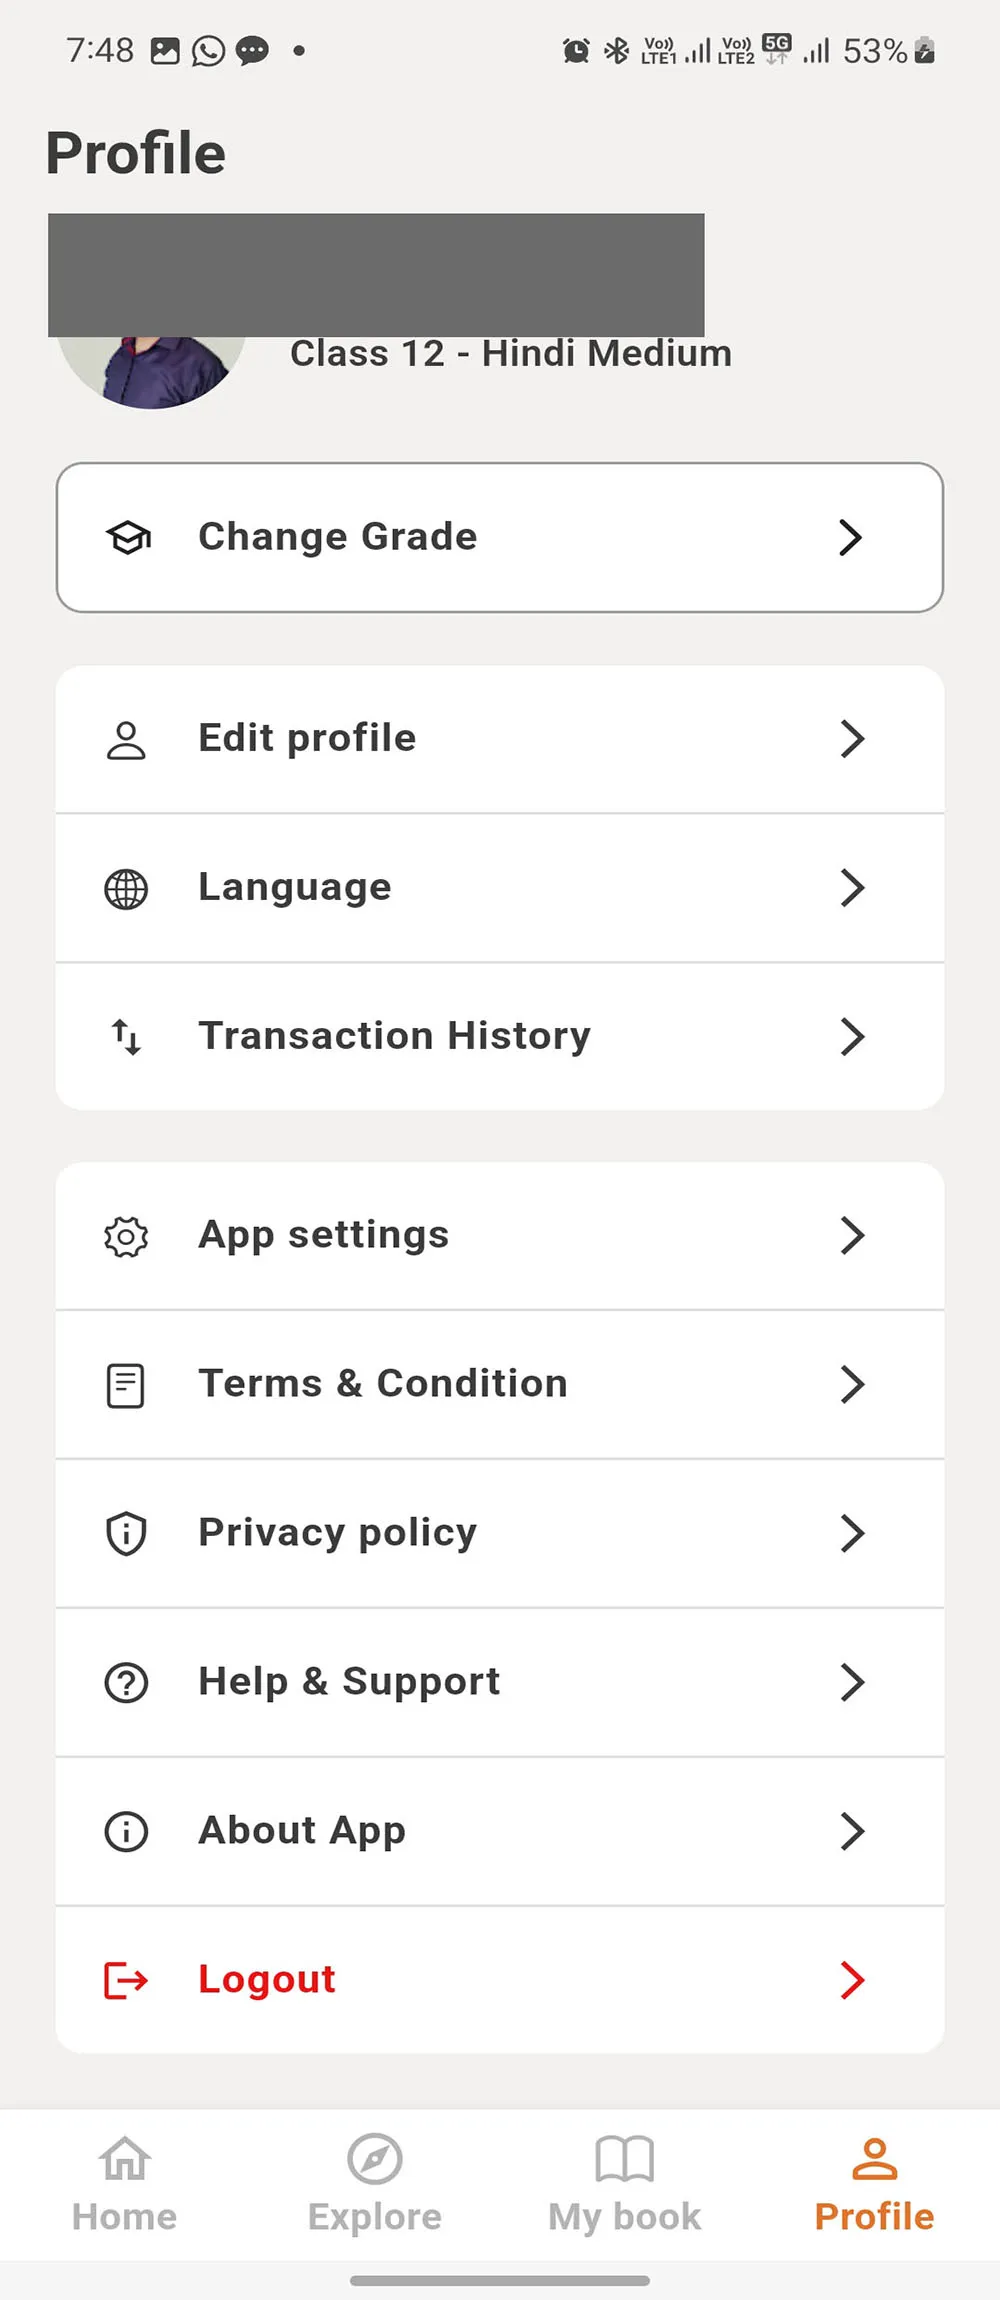Tap the shield icon for Privacy policy
Image resolution: width=1000 pixels, height=2300 pixels.
[126, 1534]
